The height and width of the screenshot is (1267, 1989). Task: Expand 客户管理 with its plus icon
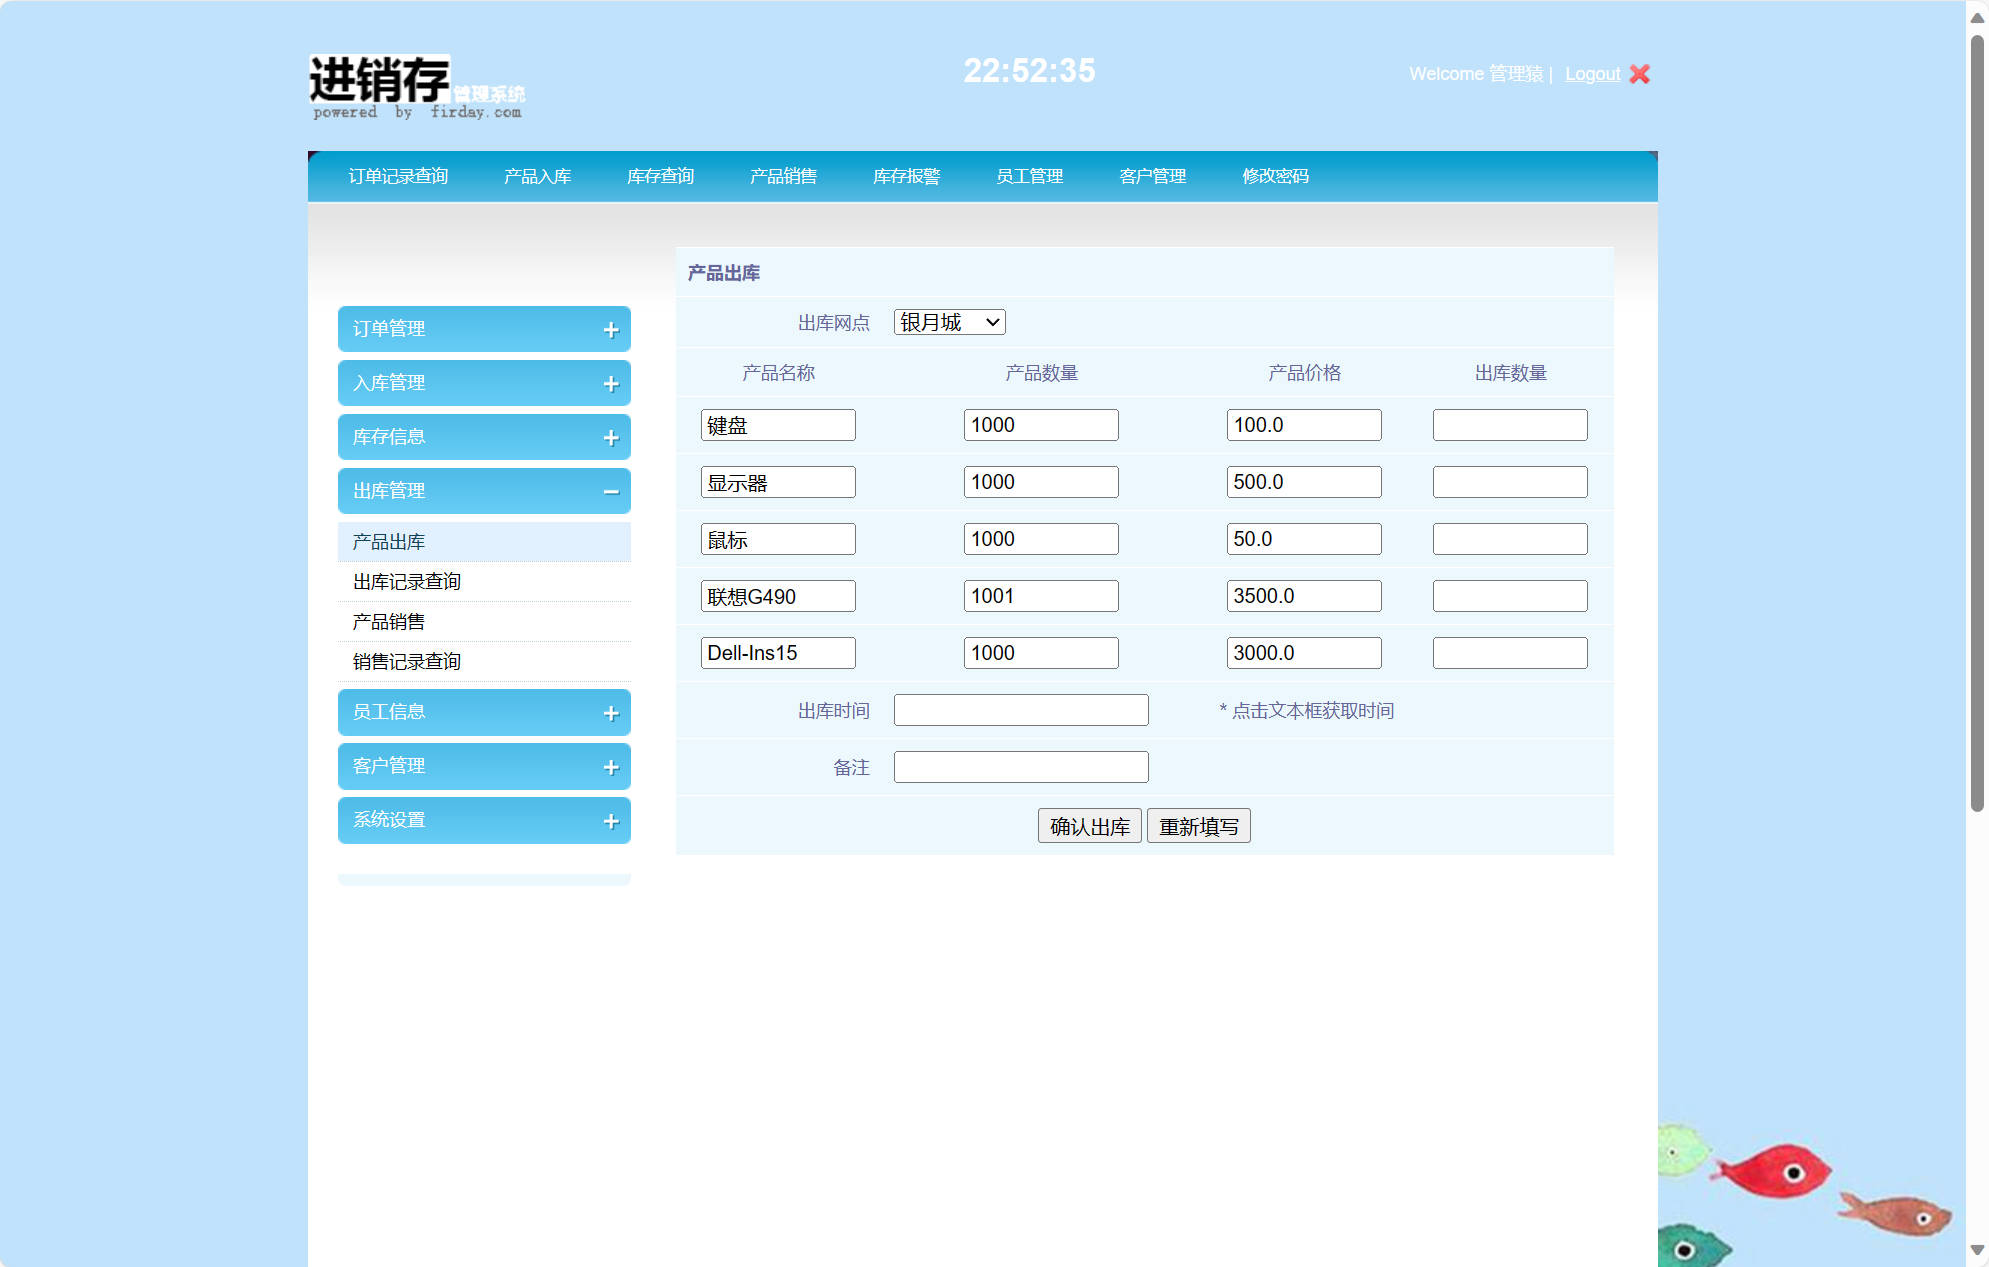pos(611,767)
